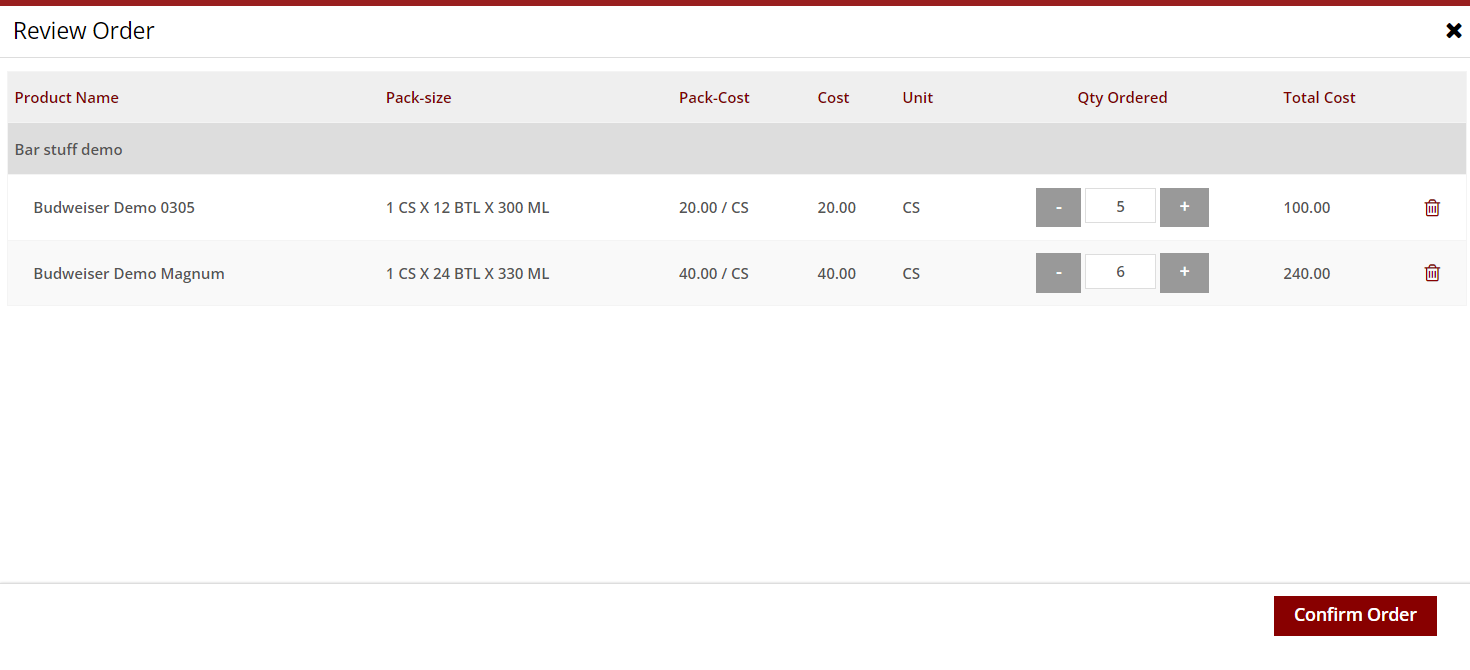Screen dimensions: 1470x670
Task: Click the Unit column header
Action: (x=917, y=98)
